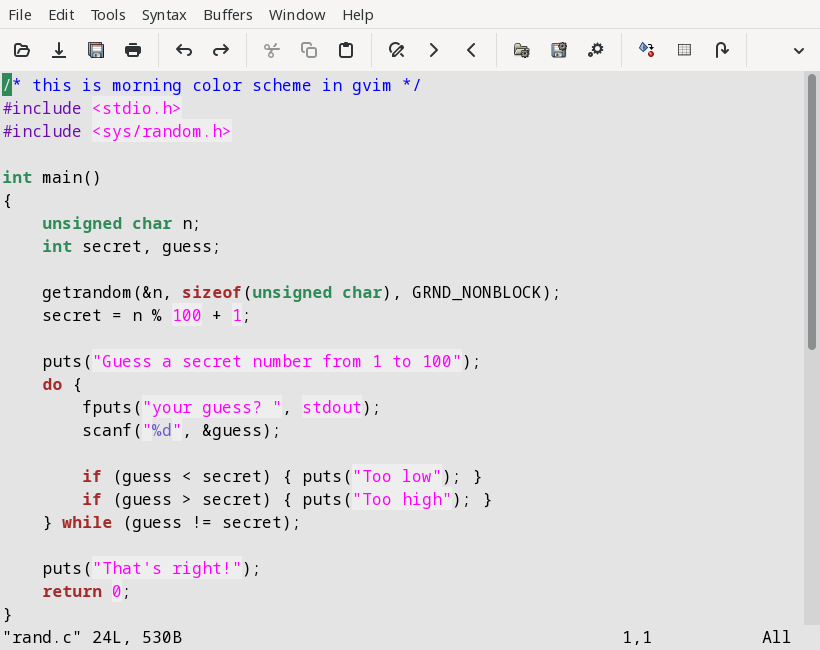
Task: Click on the 'while' keyword
Action: click(x=87, y=522)
